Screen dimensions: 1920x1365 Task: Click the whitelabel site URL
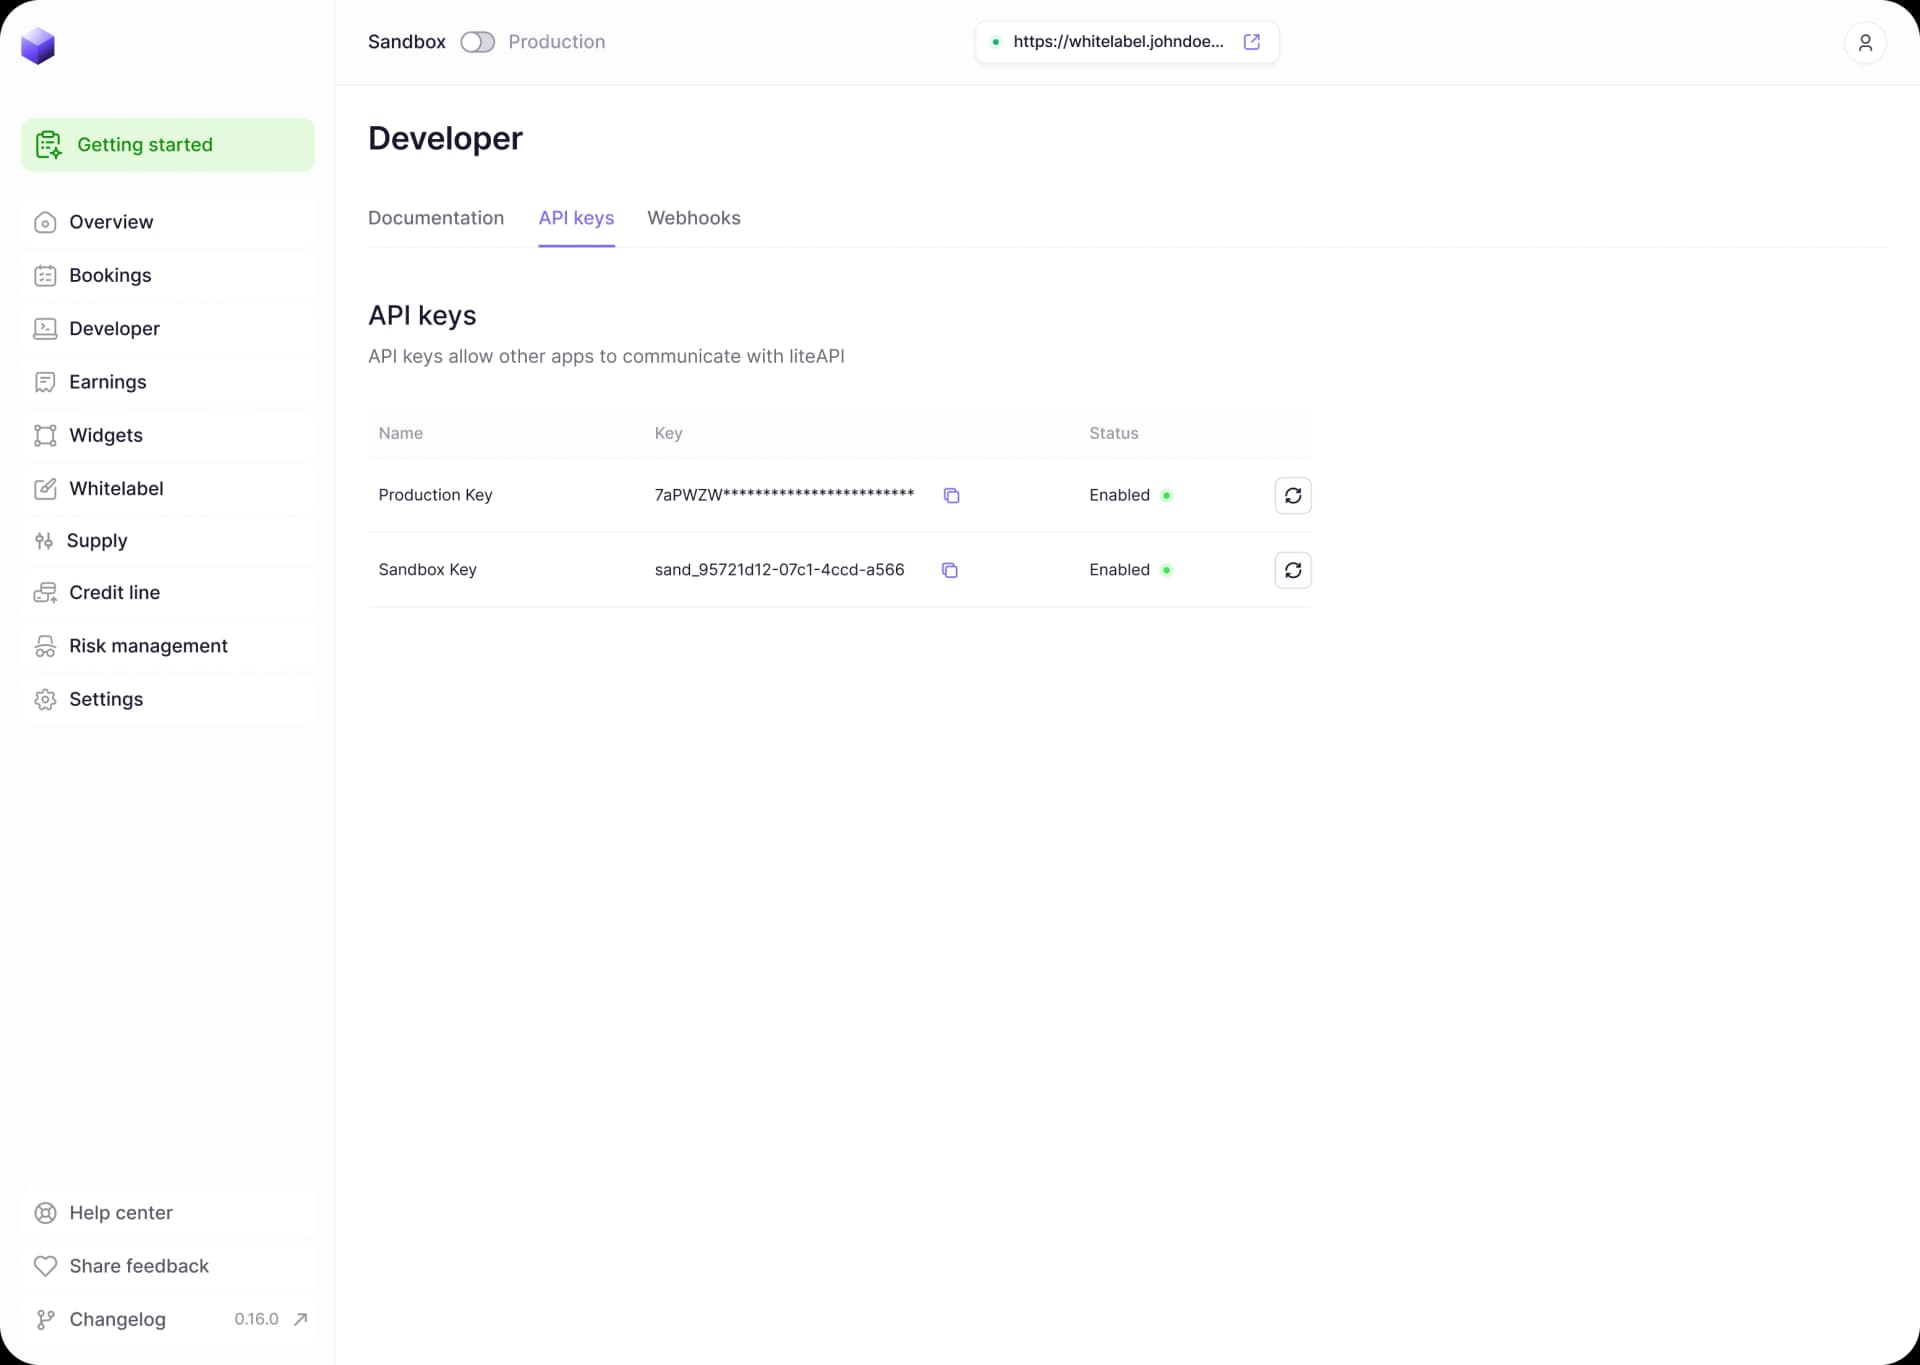coord(1117,42)
